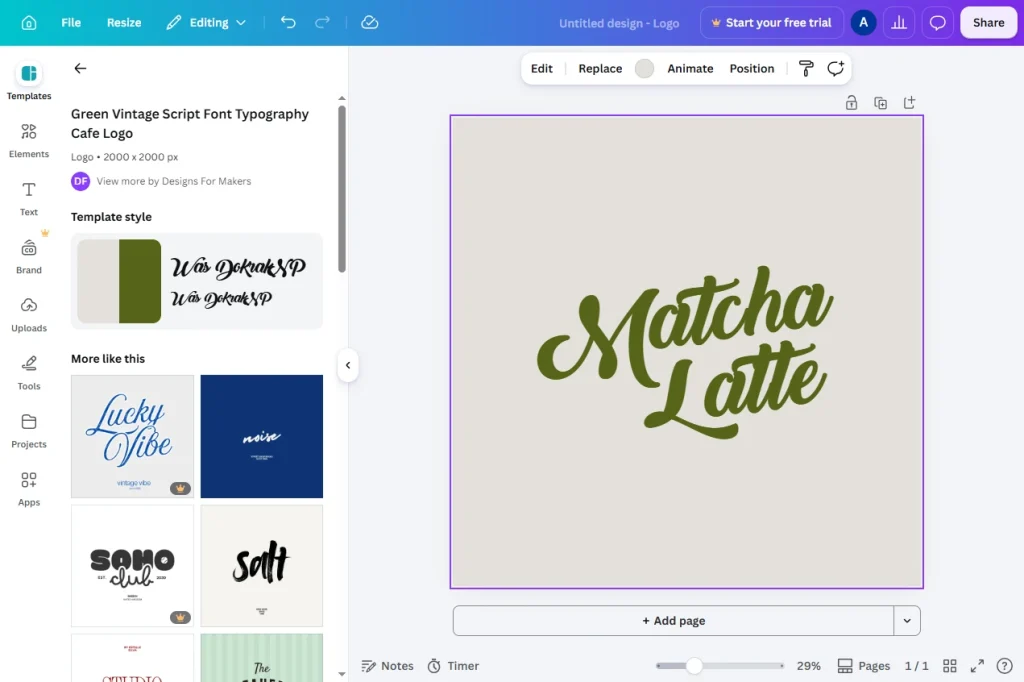The width and height of the screenshot is (1024, 682).
Task: Open analytics bar chart icon
Action: coord(899,23)
